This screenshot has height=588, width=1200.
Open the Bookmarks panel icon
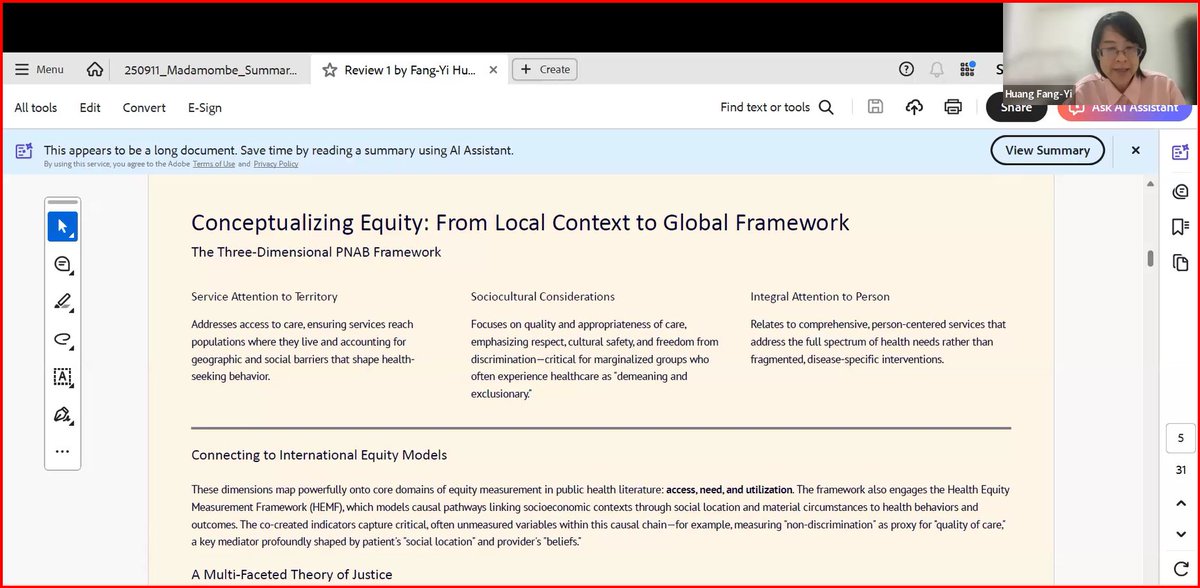tap(1180, 226)
